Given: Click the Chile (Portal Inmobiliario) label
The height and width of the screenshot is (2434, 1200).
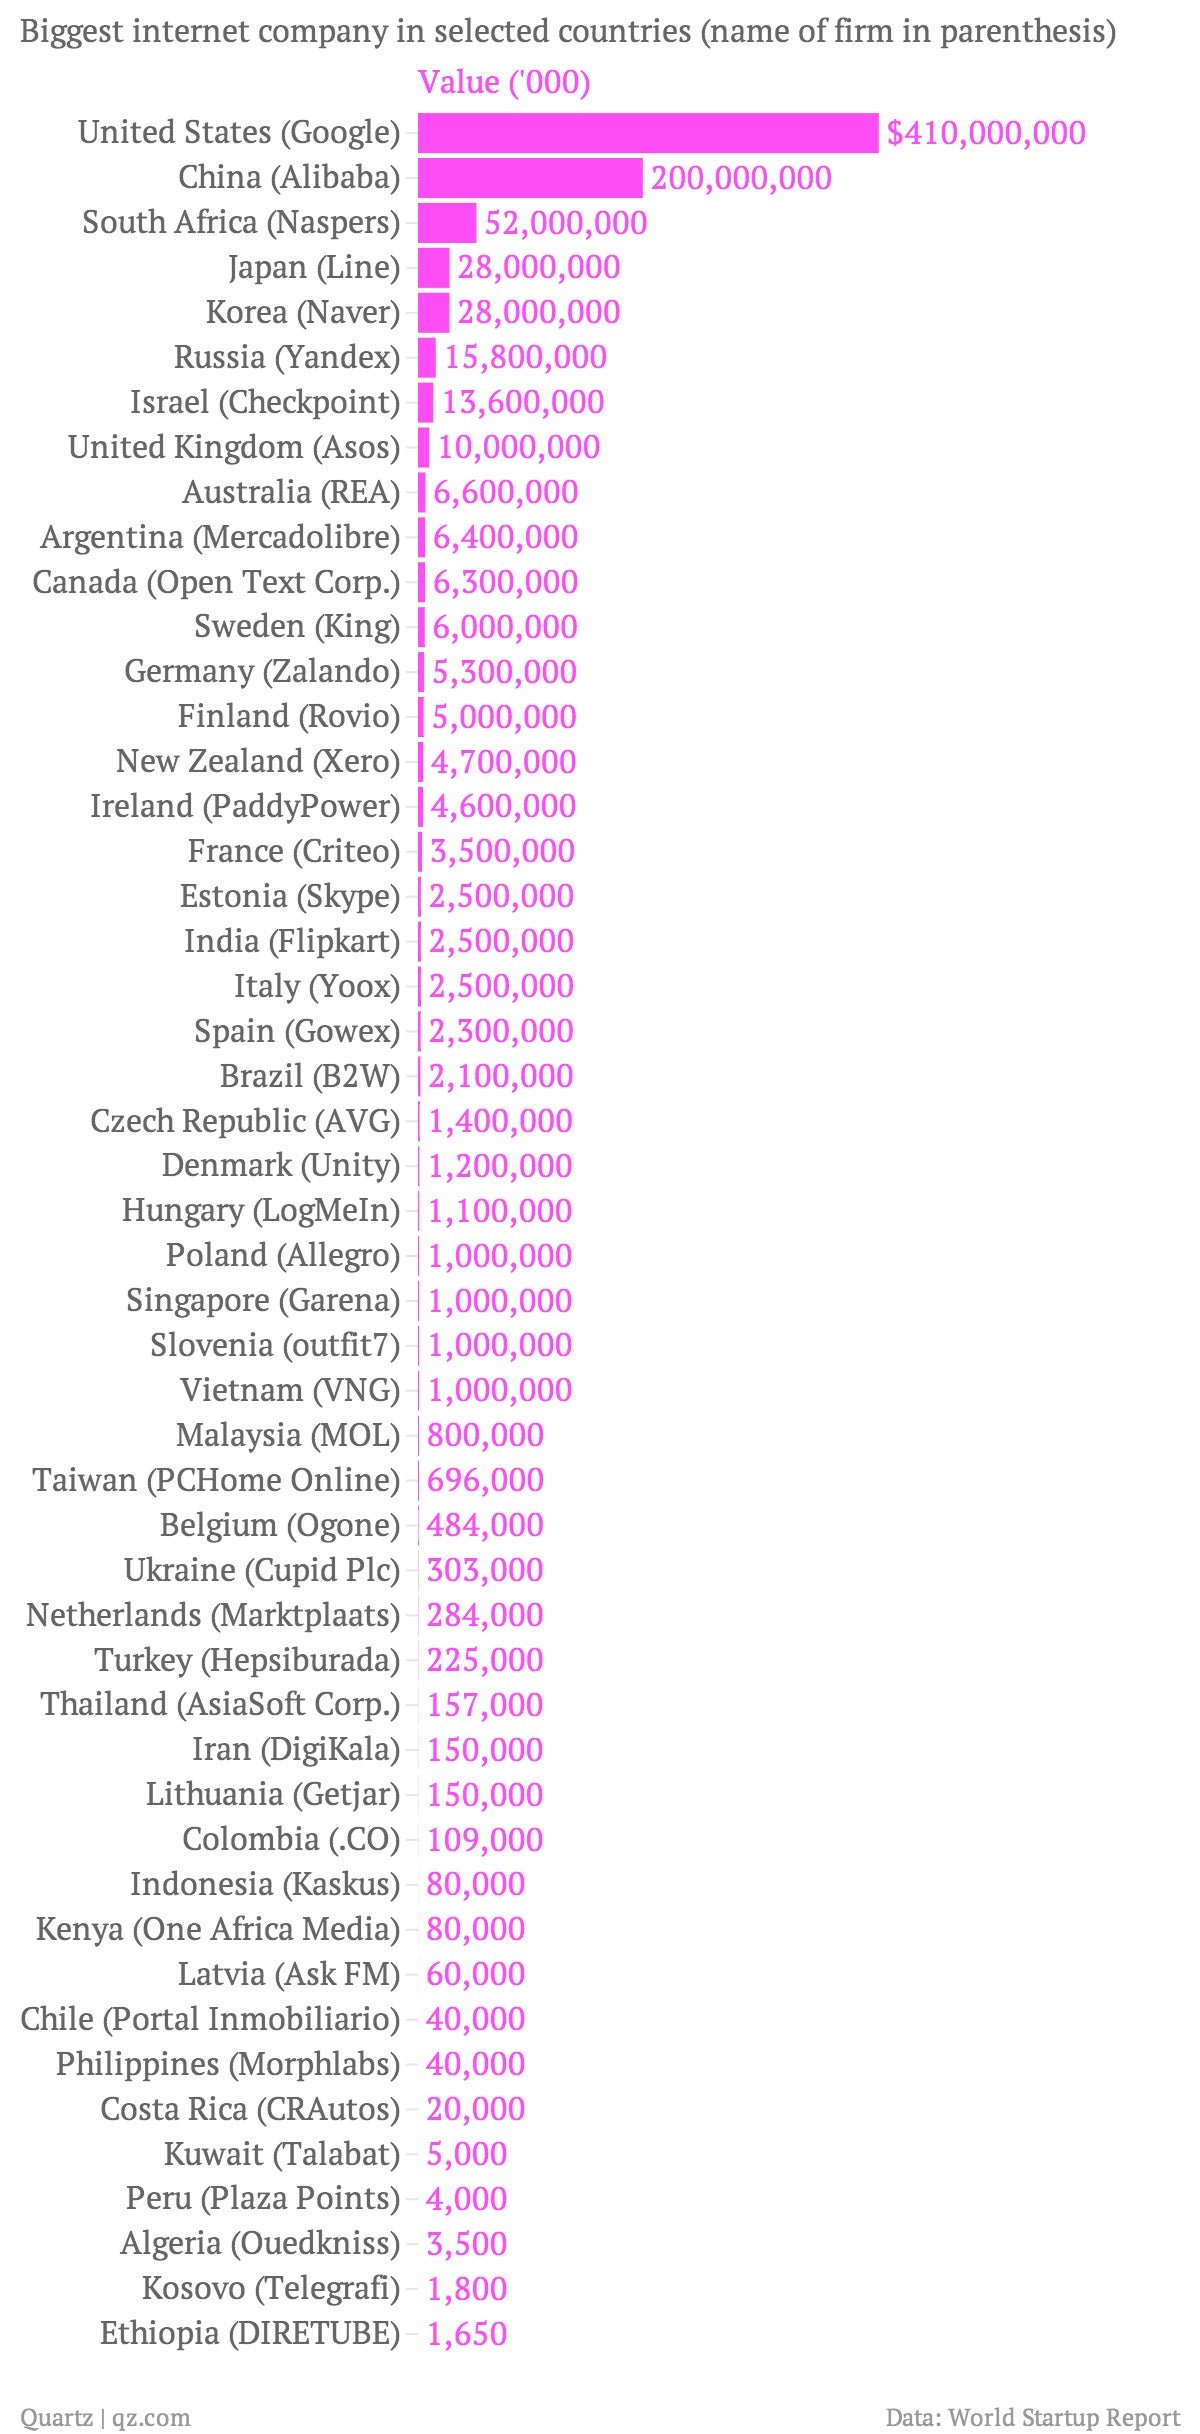Looking at the screenshot, I should pos(210,2019).
